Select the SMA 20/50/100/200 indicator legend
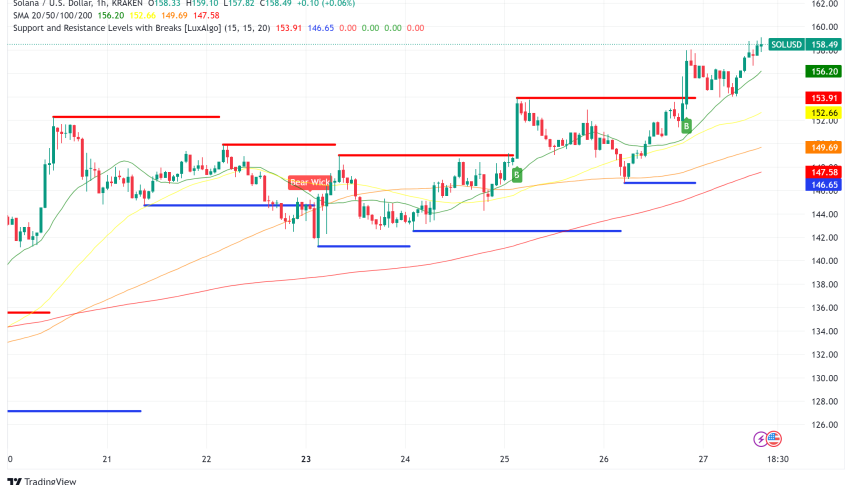This screenshot has width=852, height=485. pyautogui.click(x=53, y=16)
